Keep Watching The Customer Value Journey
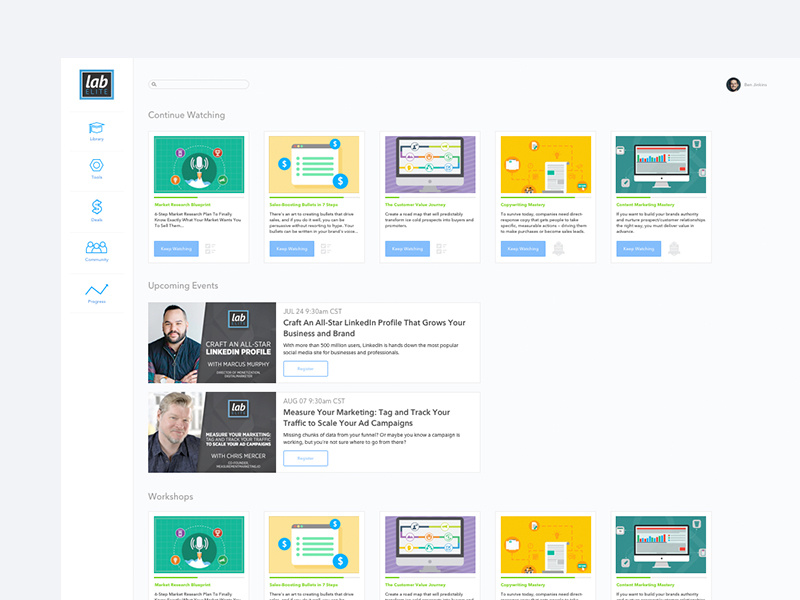 (407, 248)
